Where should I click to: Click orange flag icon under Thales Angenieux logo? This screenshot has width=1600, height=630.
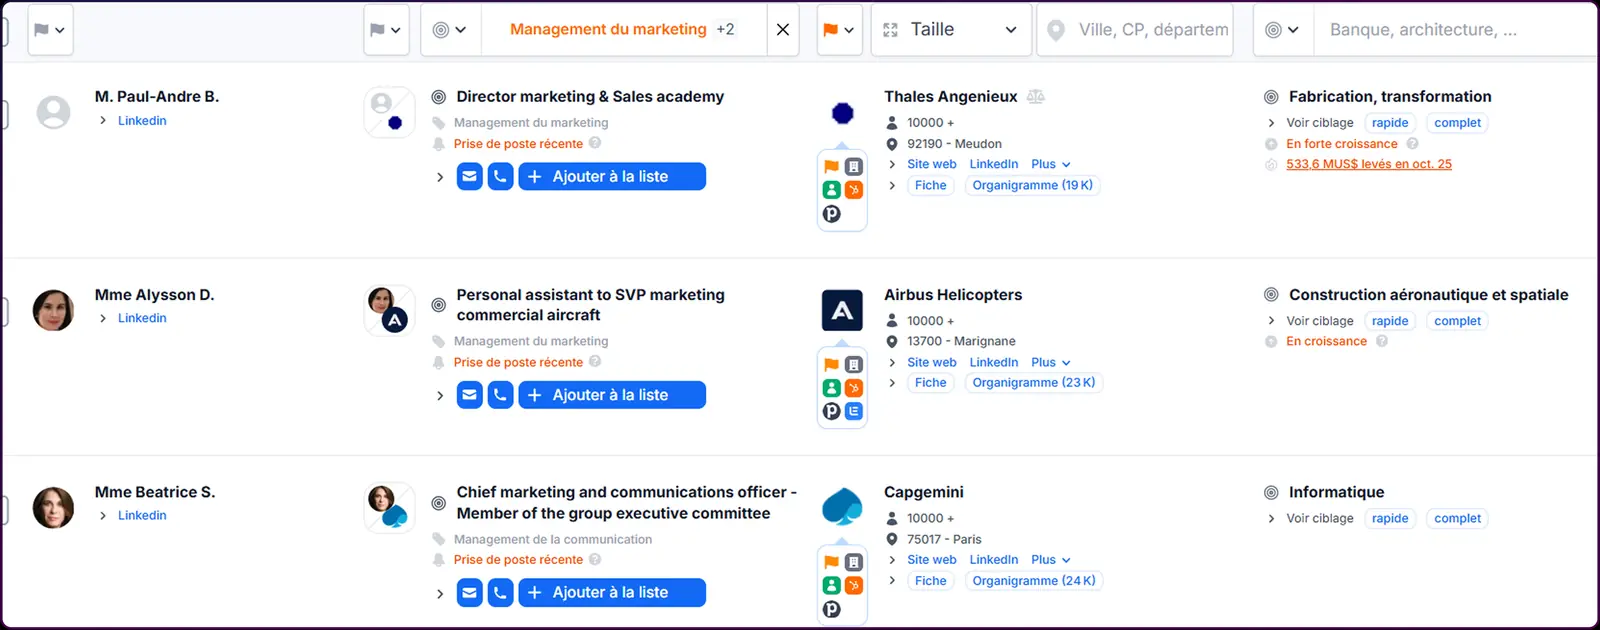[832, 167]
